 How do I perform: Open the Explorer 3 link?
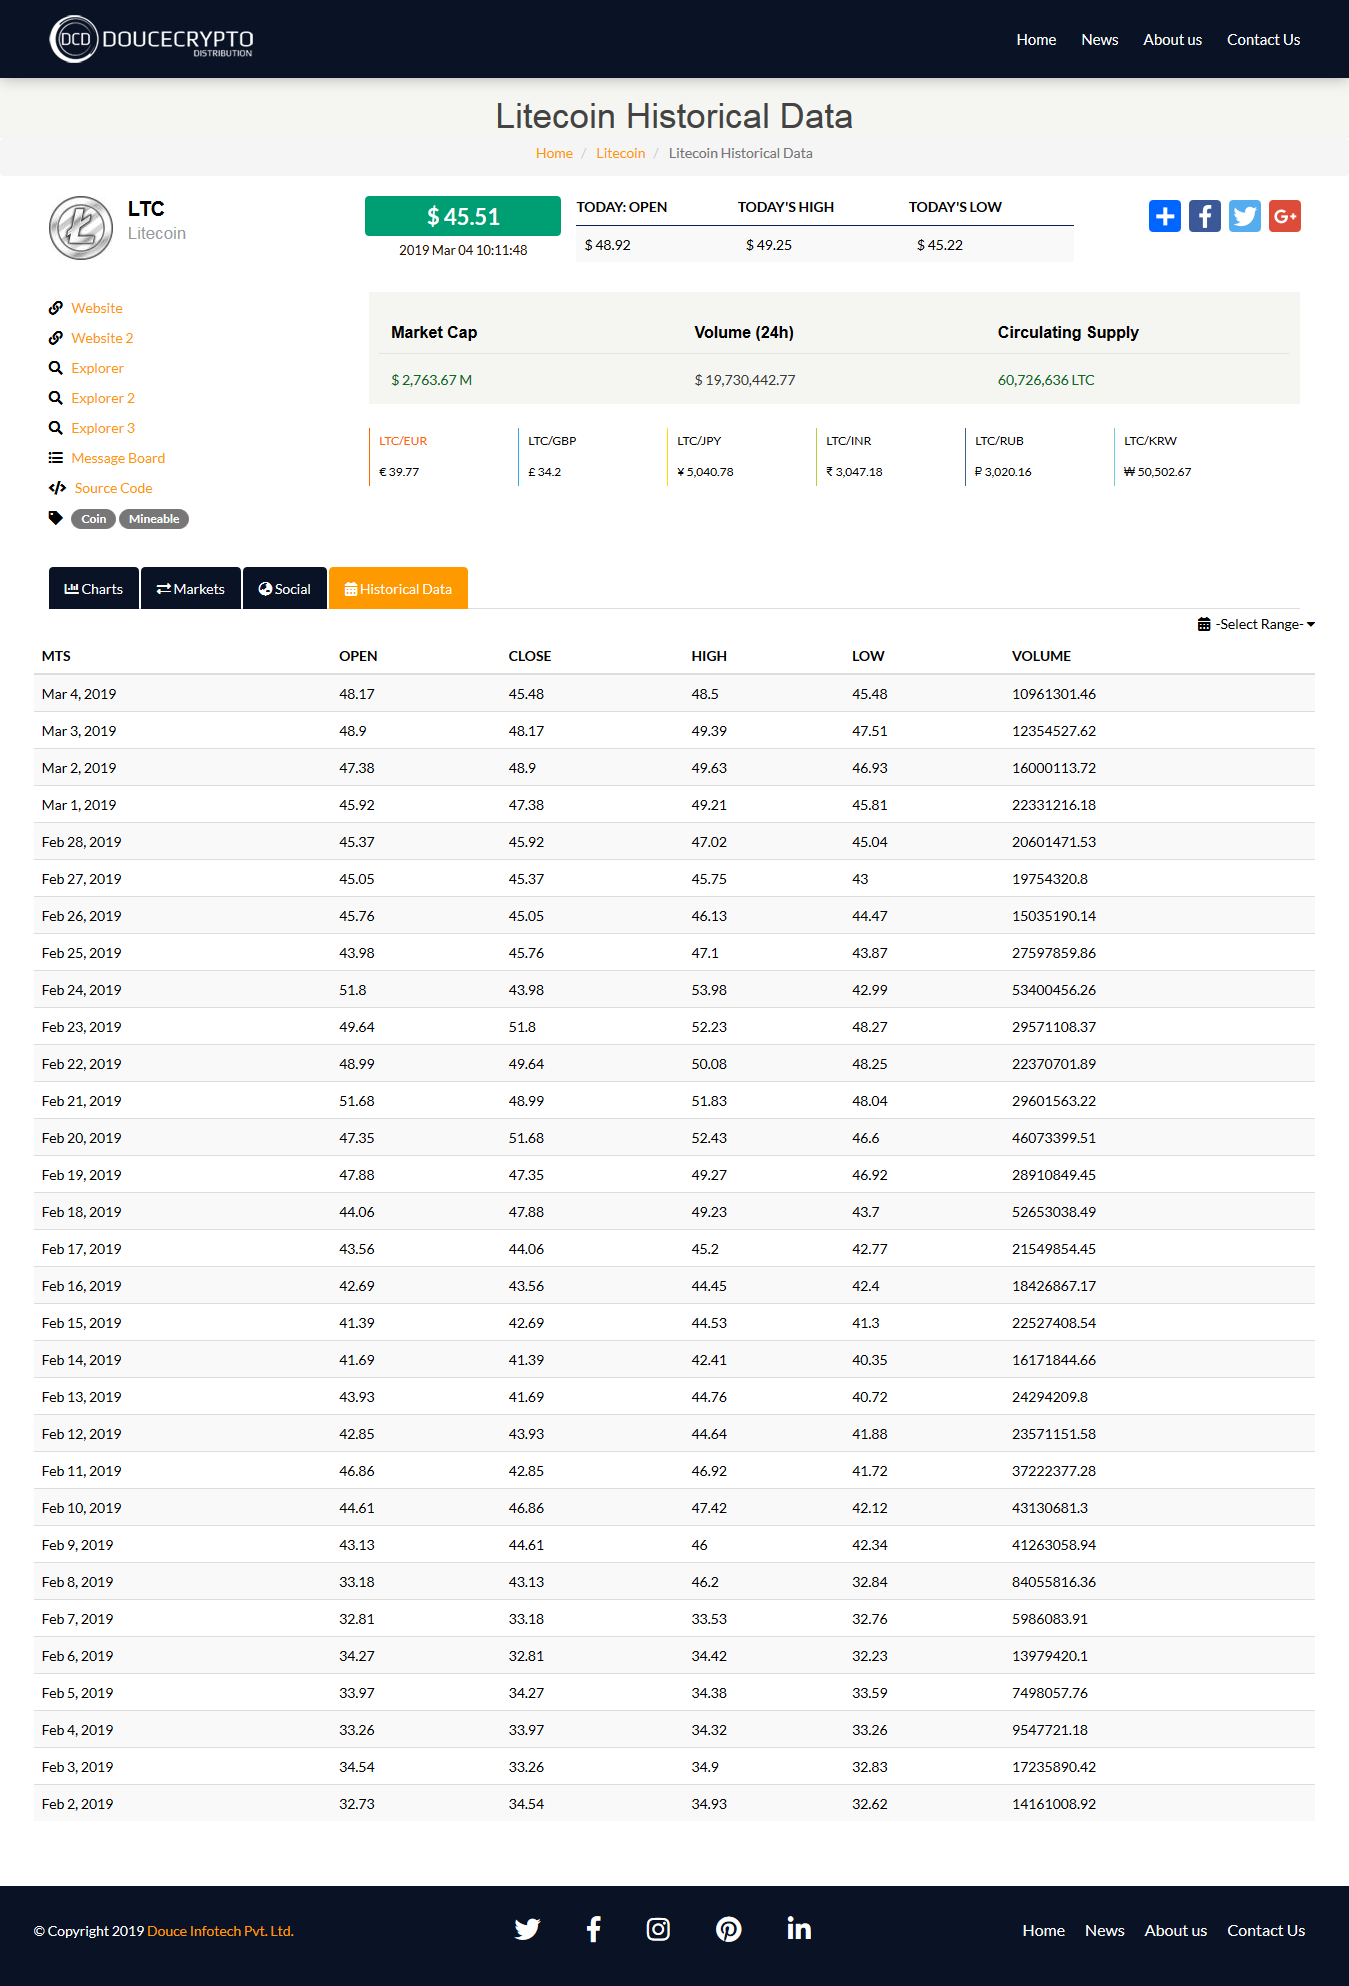103,428
